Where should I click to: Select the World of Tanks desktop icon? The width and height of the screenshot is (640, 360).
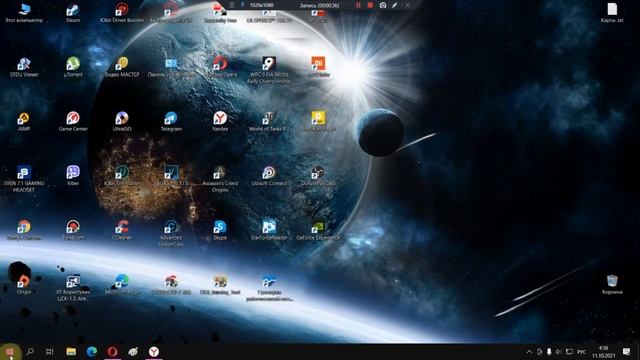pos(269,121)
